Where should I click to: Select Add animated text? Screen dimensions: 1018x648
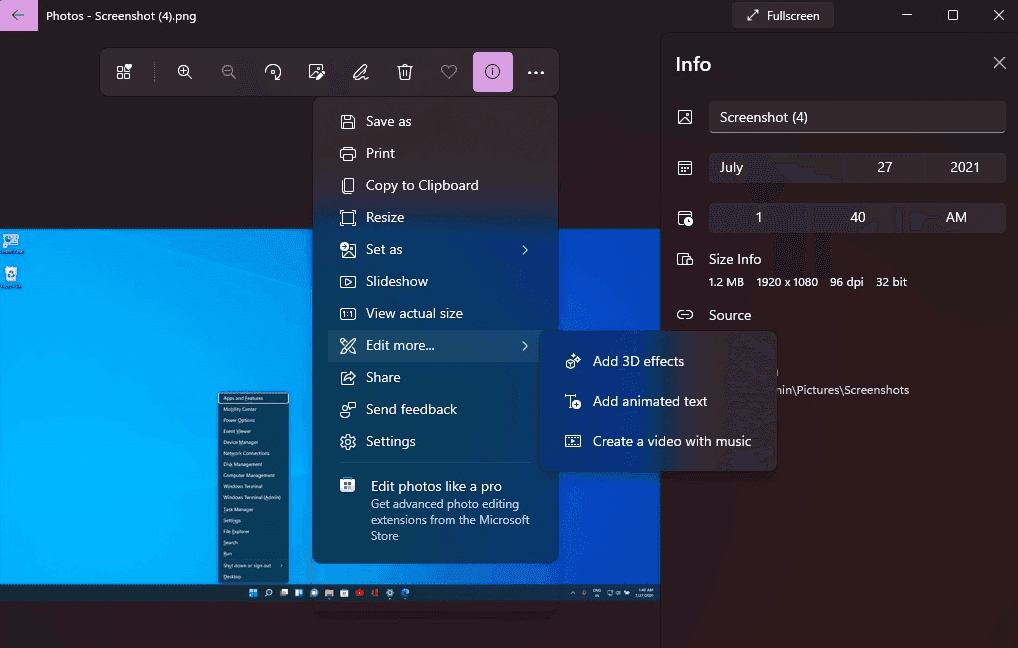[658, 401]
